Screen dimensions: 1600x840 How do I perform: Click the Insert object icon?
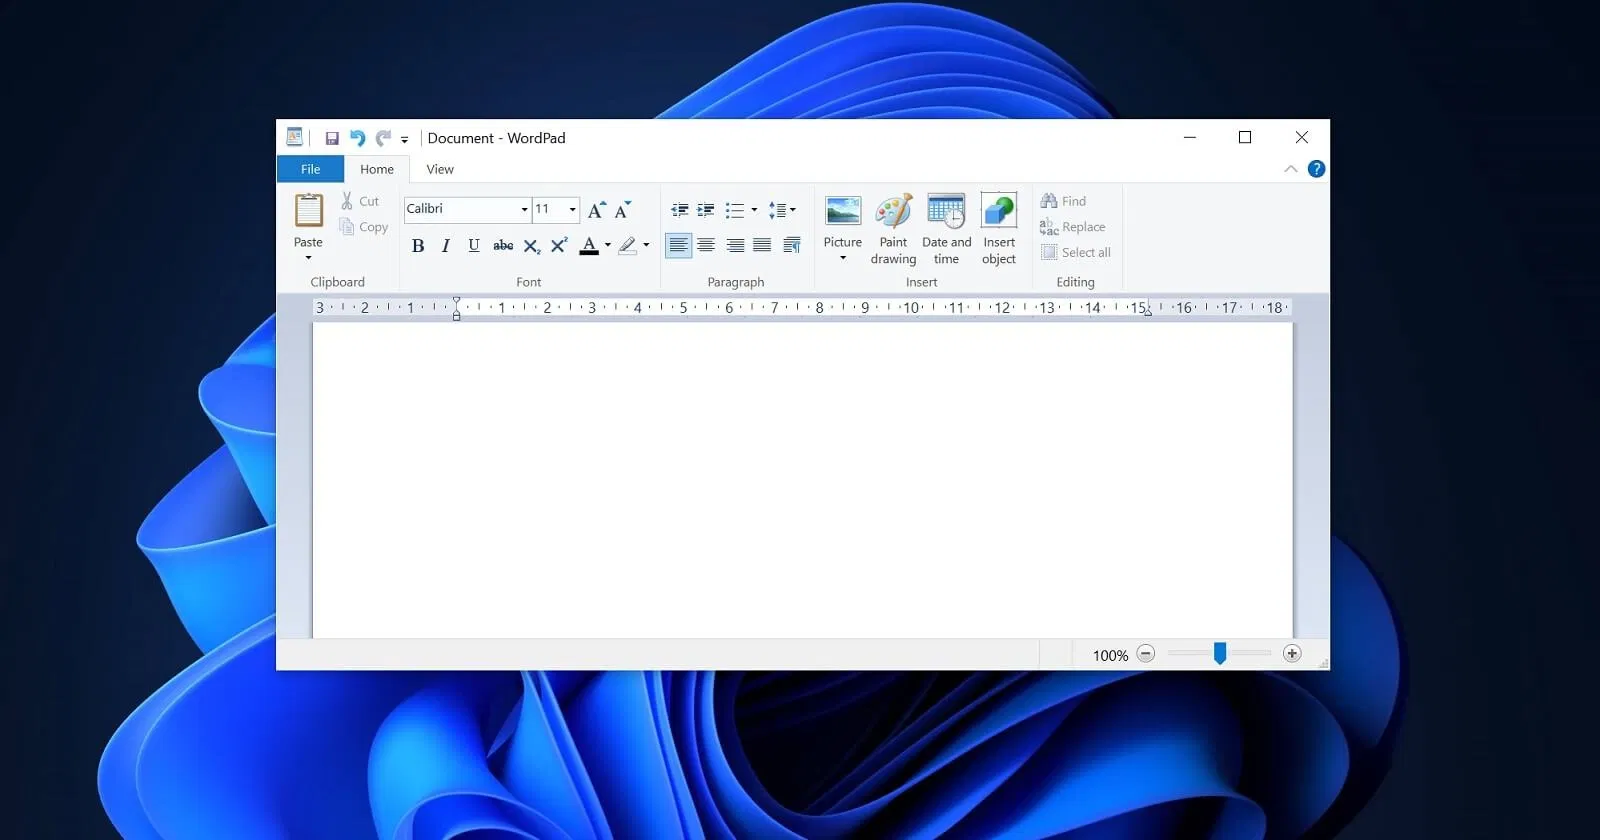click(999, 212)
